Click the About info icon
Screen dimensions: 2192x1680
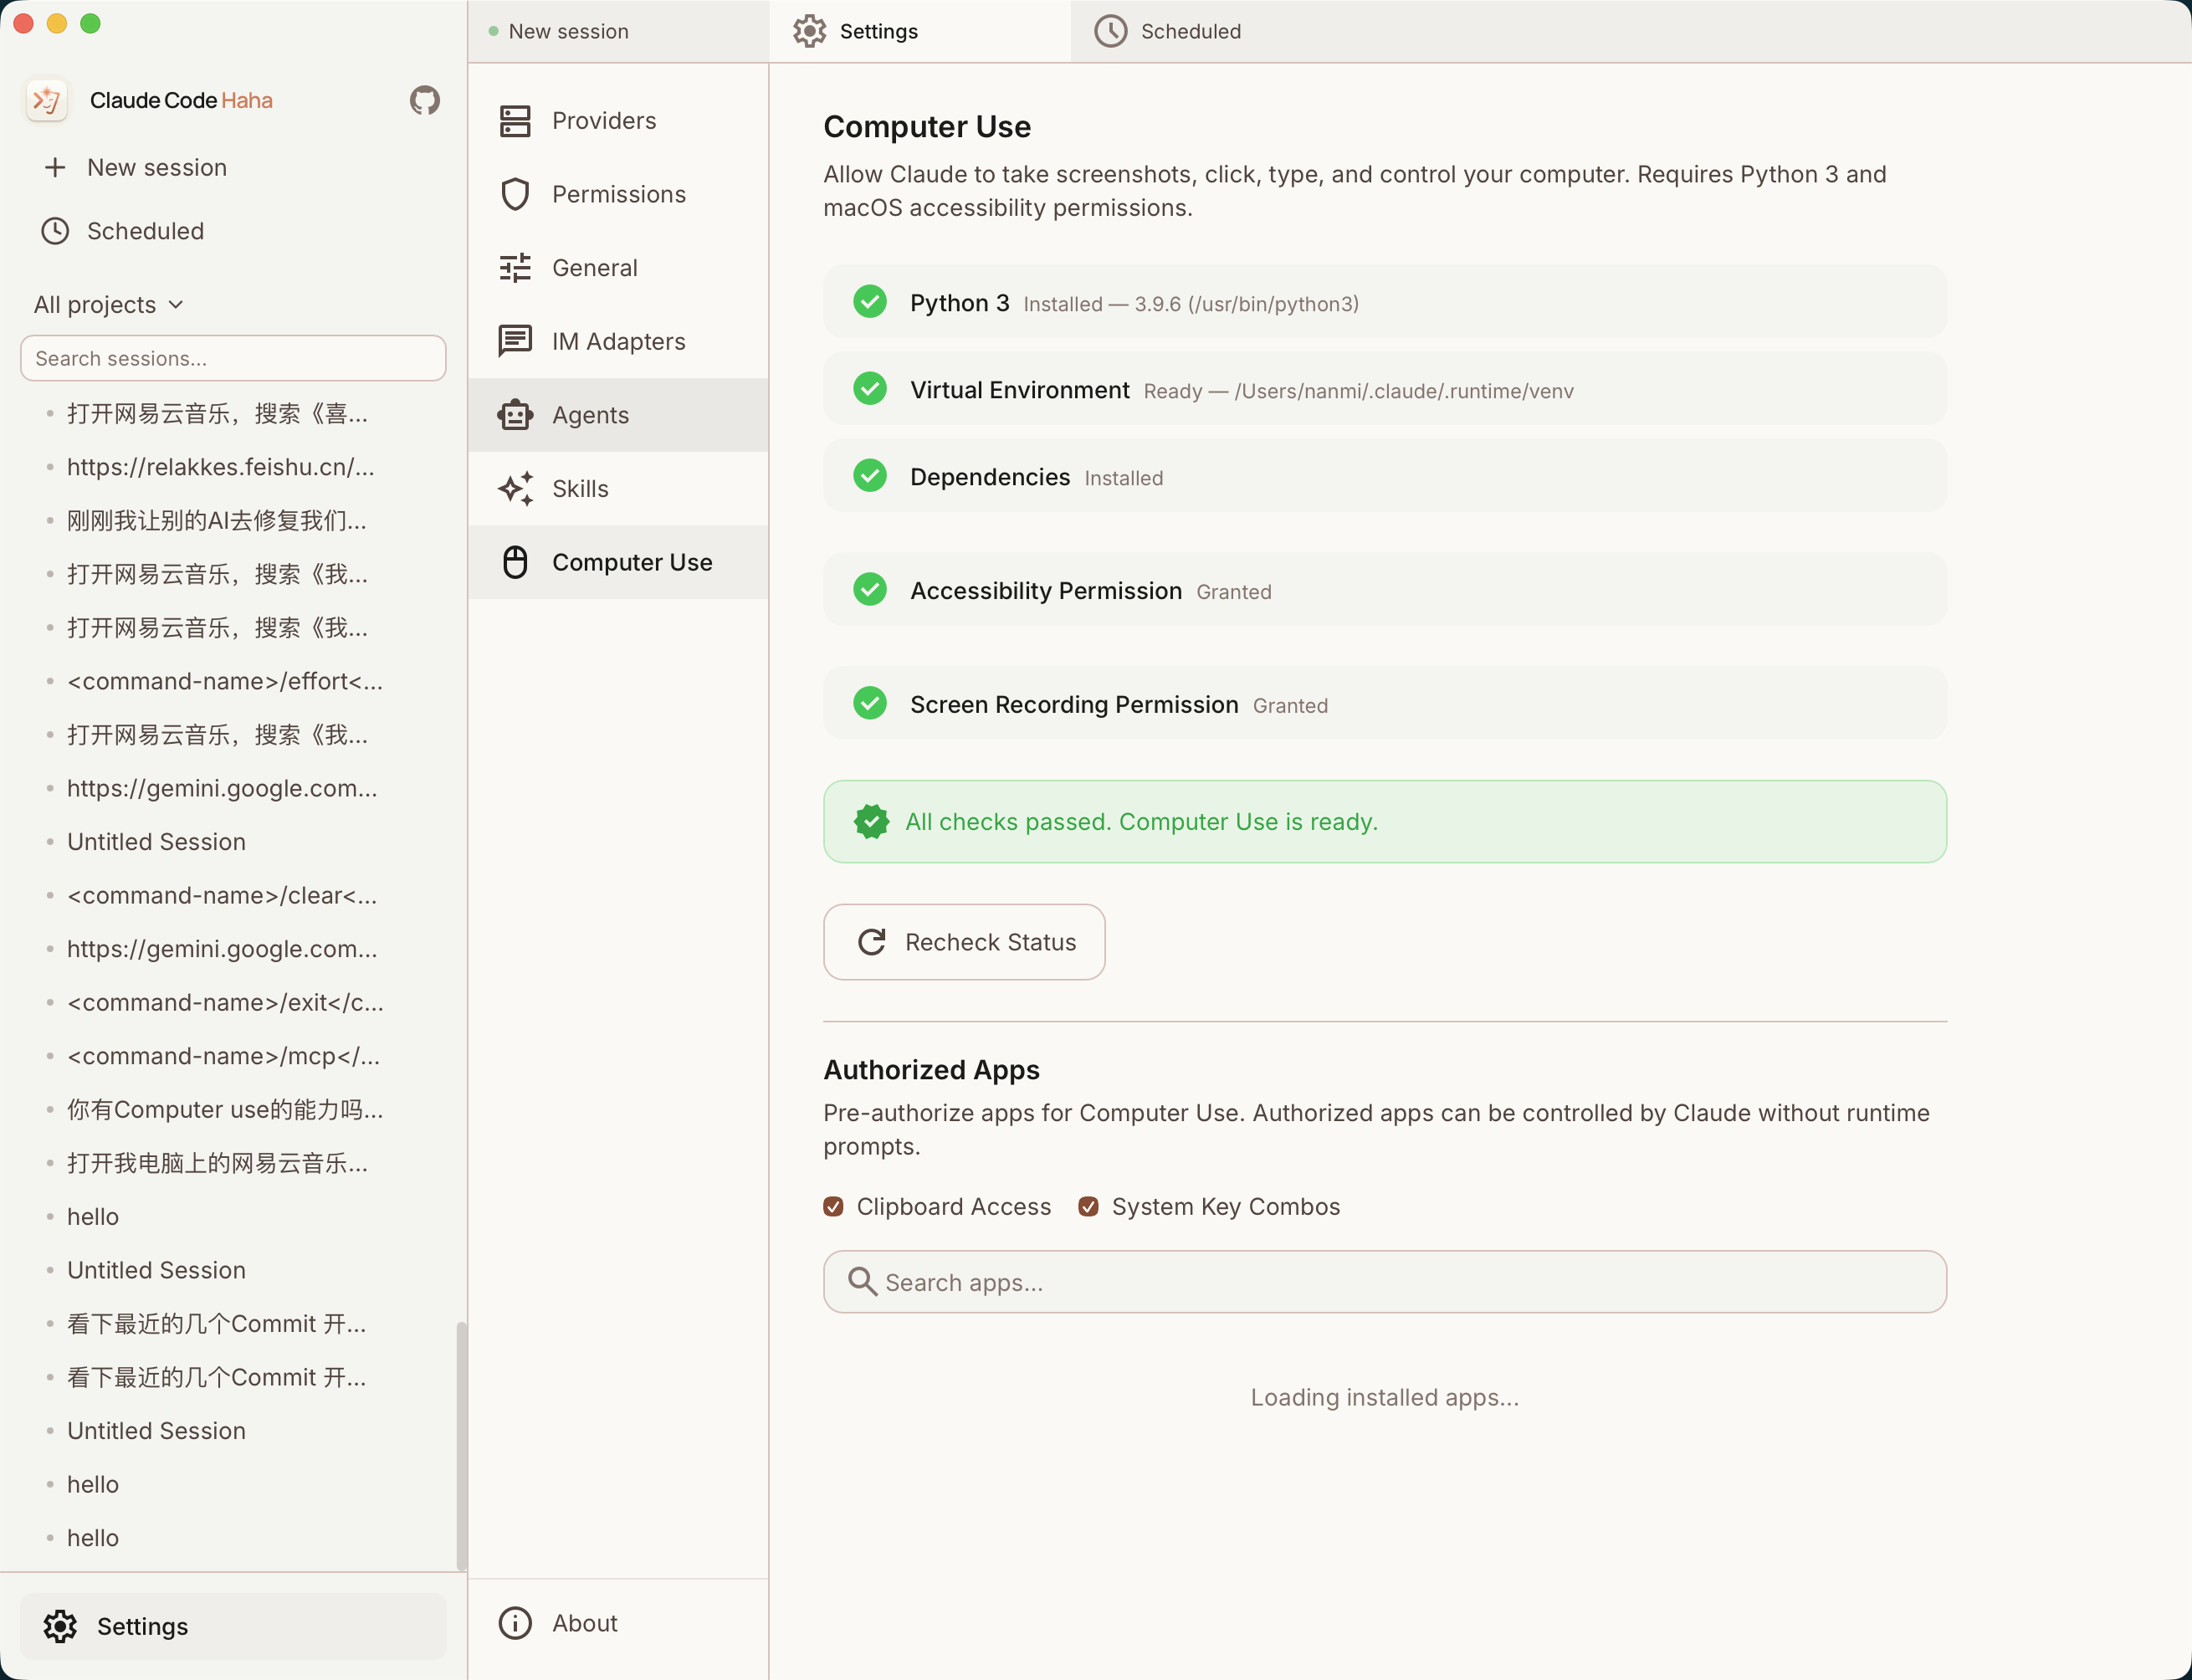pos(515,1623)
